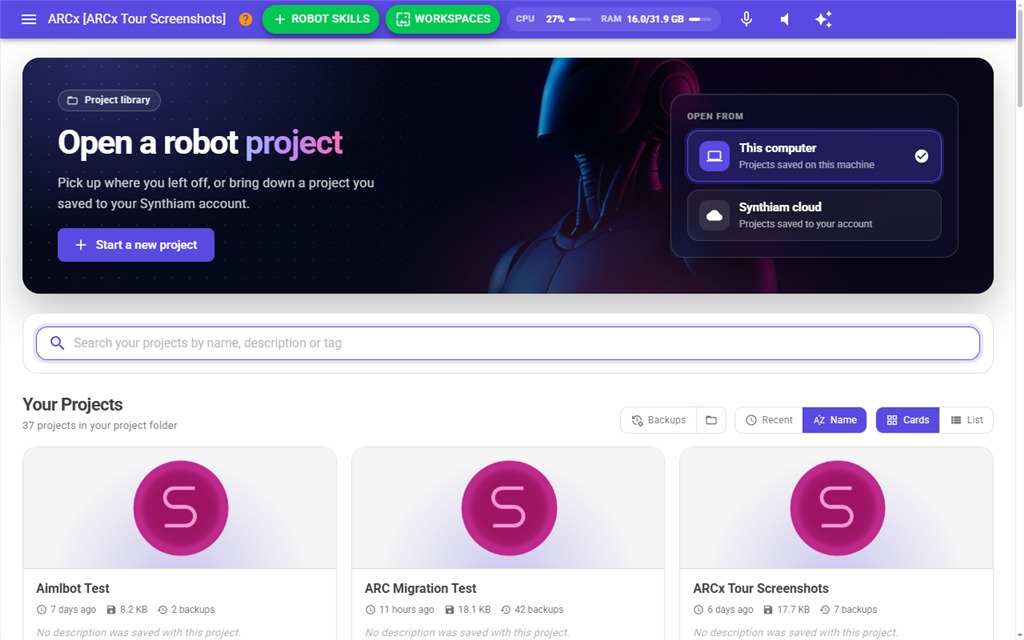Open the hamburger main menu

(x=29, y=19)
